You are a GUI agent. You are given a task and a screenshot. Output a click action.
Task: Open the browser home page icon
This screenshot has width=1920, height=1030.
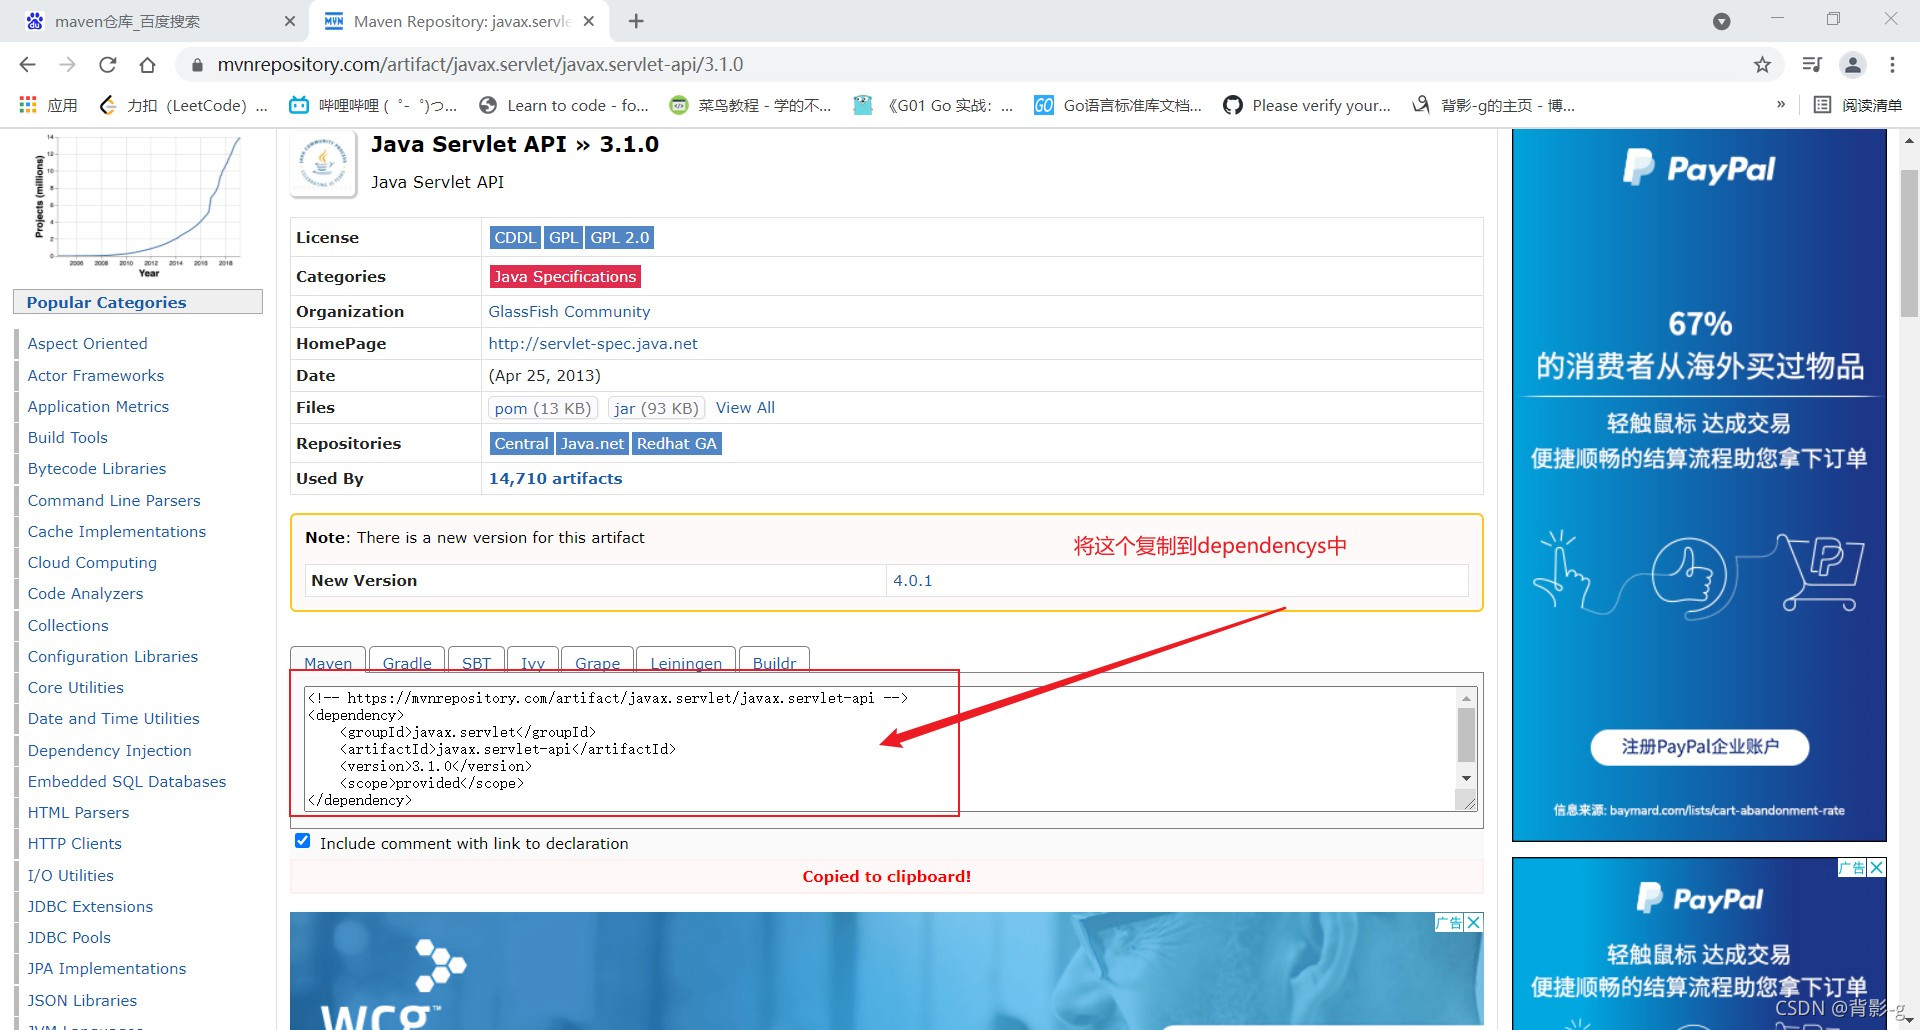pos(147,65)
